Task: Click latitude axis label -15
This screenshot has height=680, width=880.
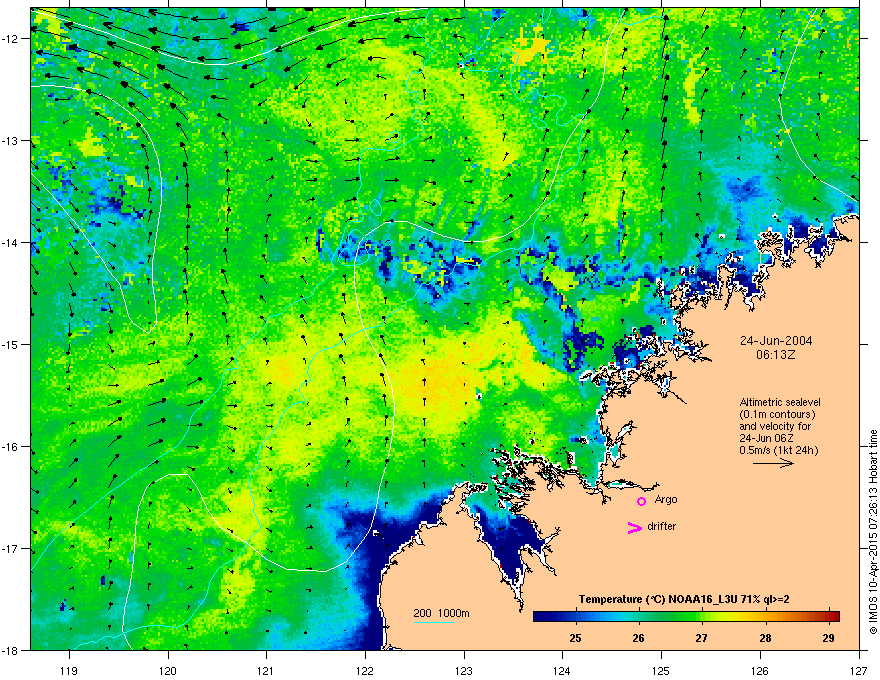Action: pos(10,344)
